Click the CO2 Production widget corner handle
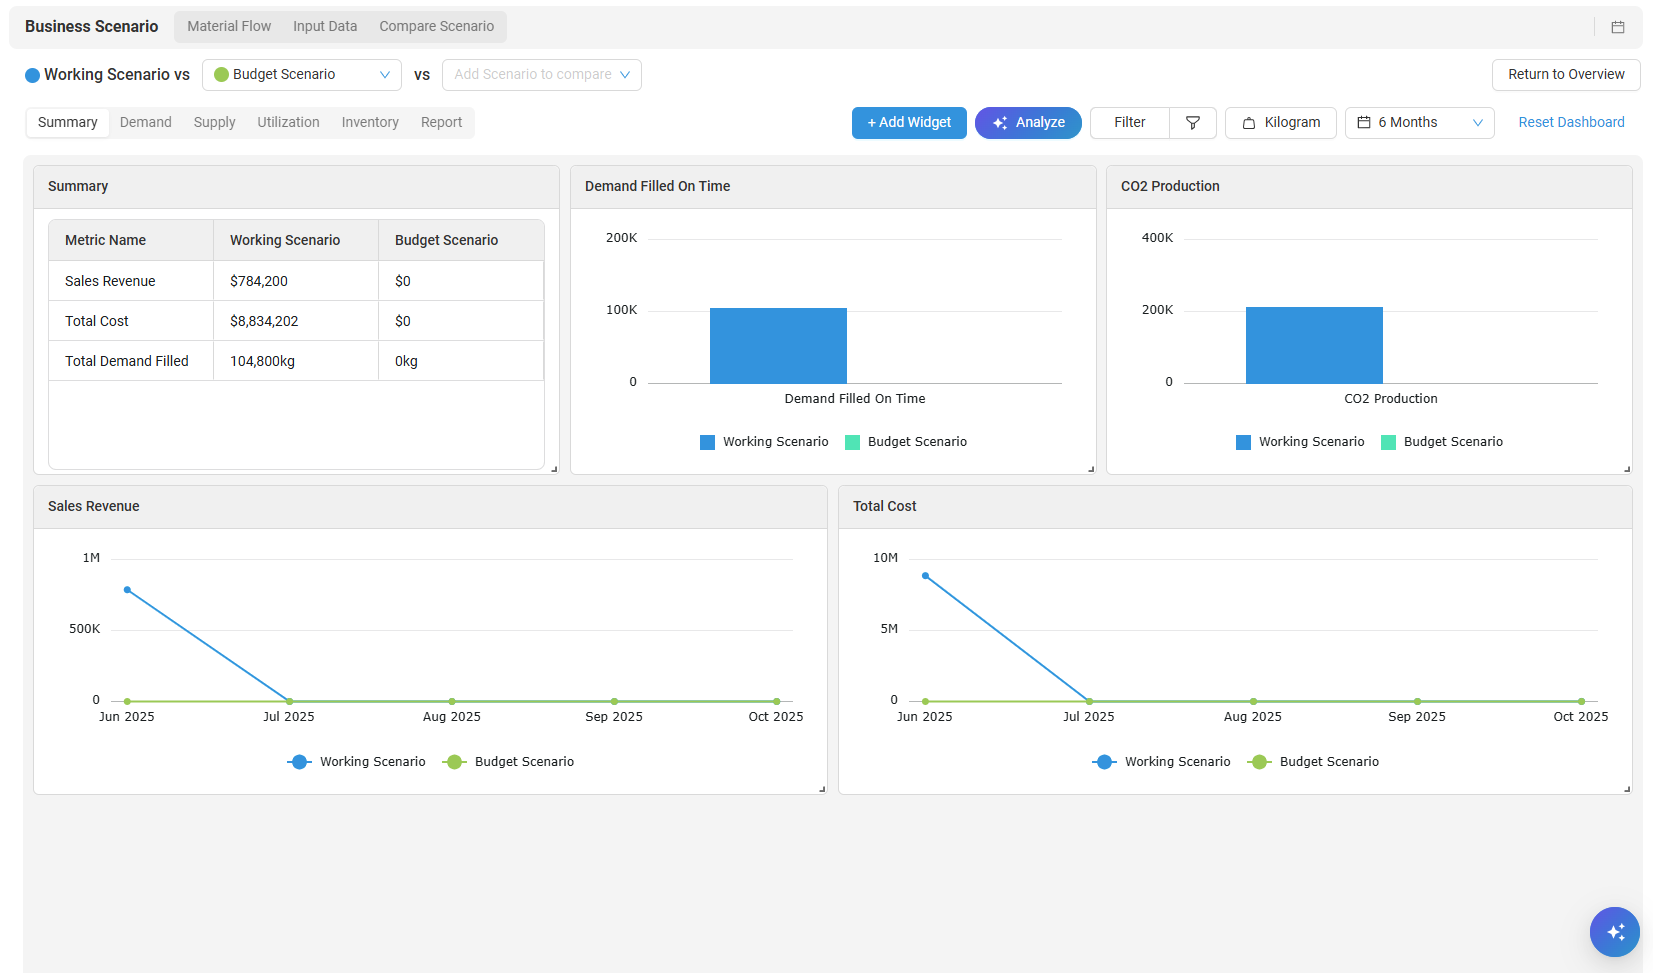This screenshot has height=973, width=1653. (x=1627, y=469)
